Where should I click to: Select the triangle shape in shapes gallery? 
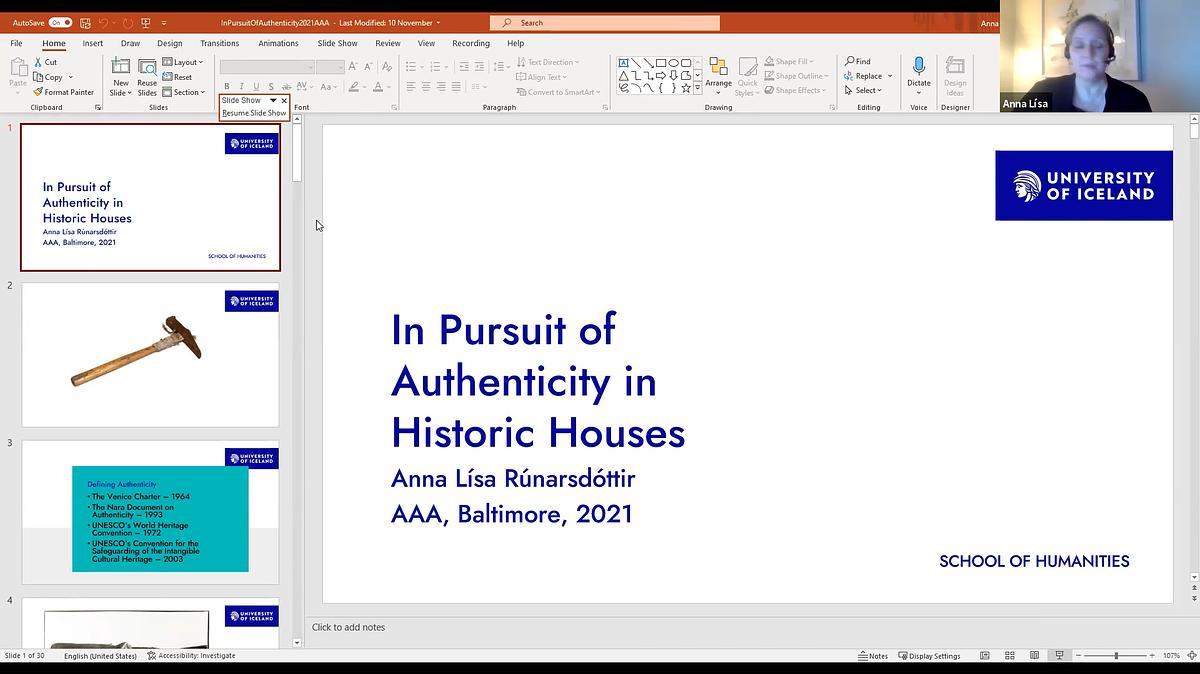(623, 75)
